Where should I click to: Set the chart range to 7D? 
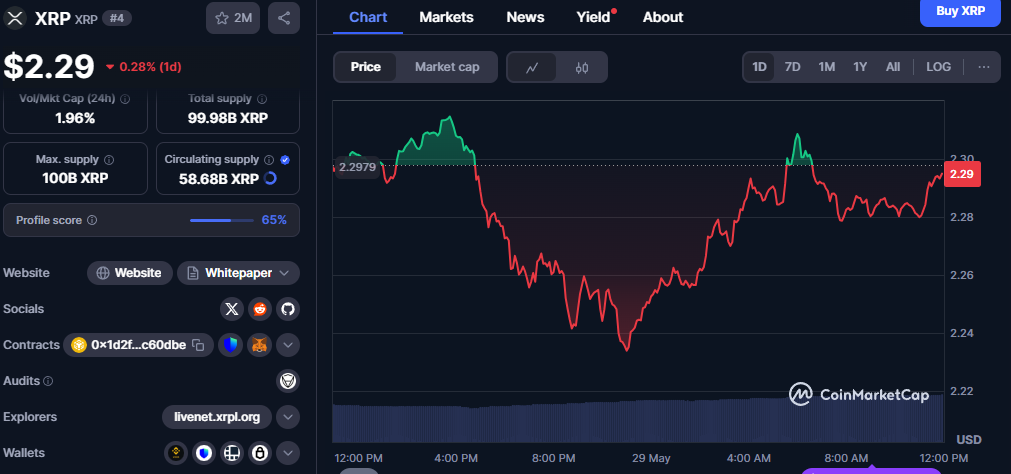point(792,67)
